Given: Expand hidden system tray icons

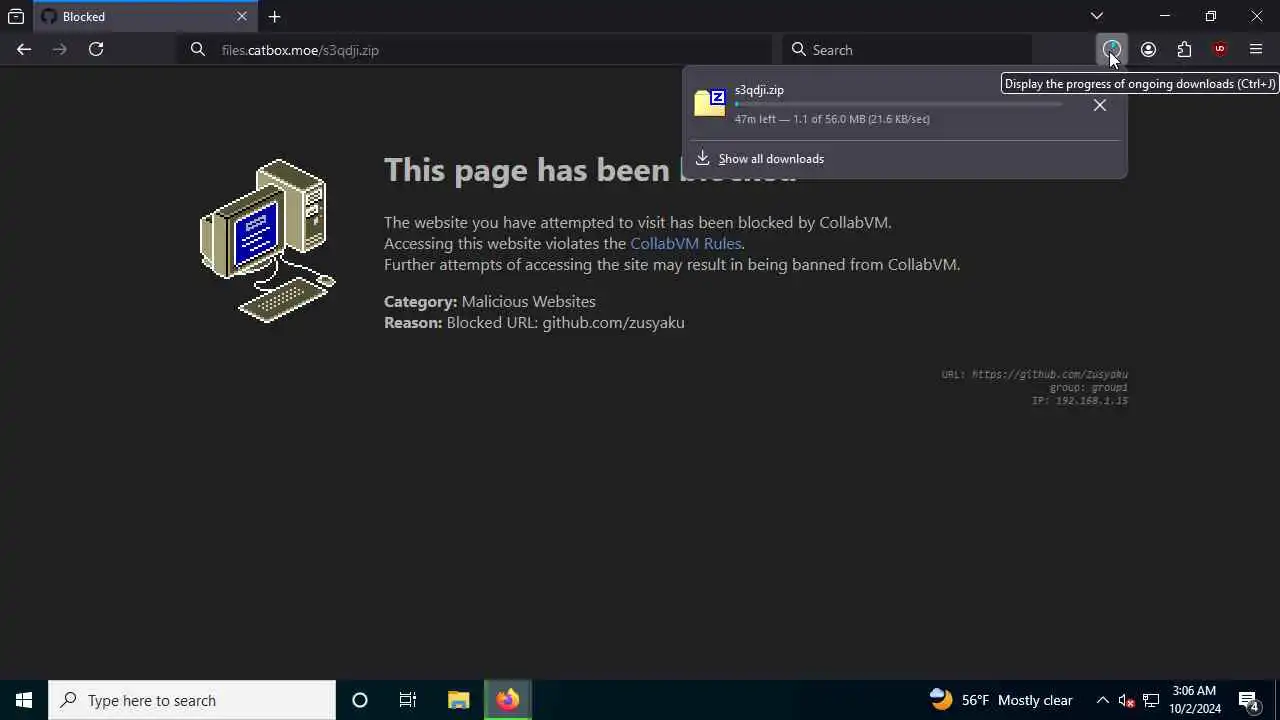Looking at the screenshot, I should [1102, 700].
